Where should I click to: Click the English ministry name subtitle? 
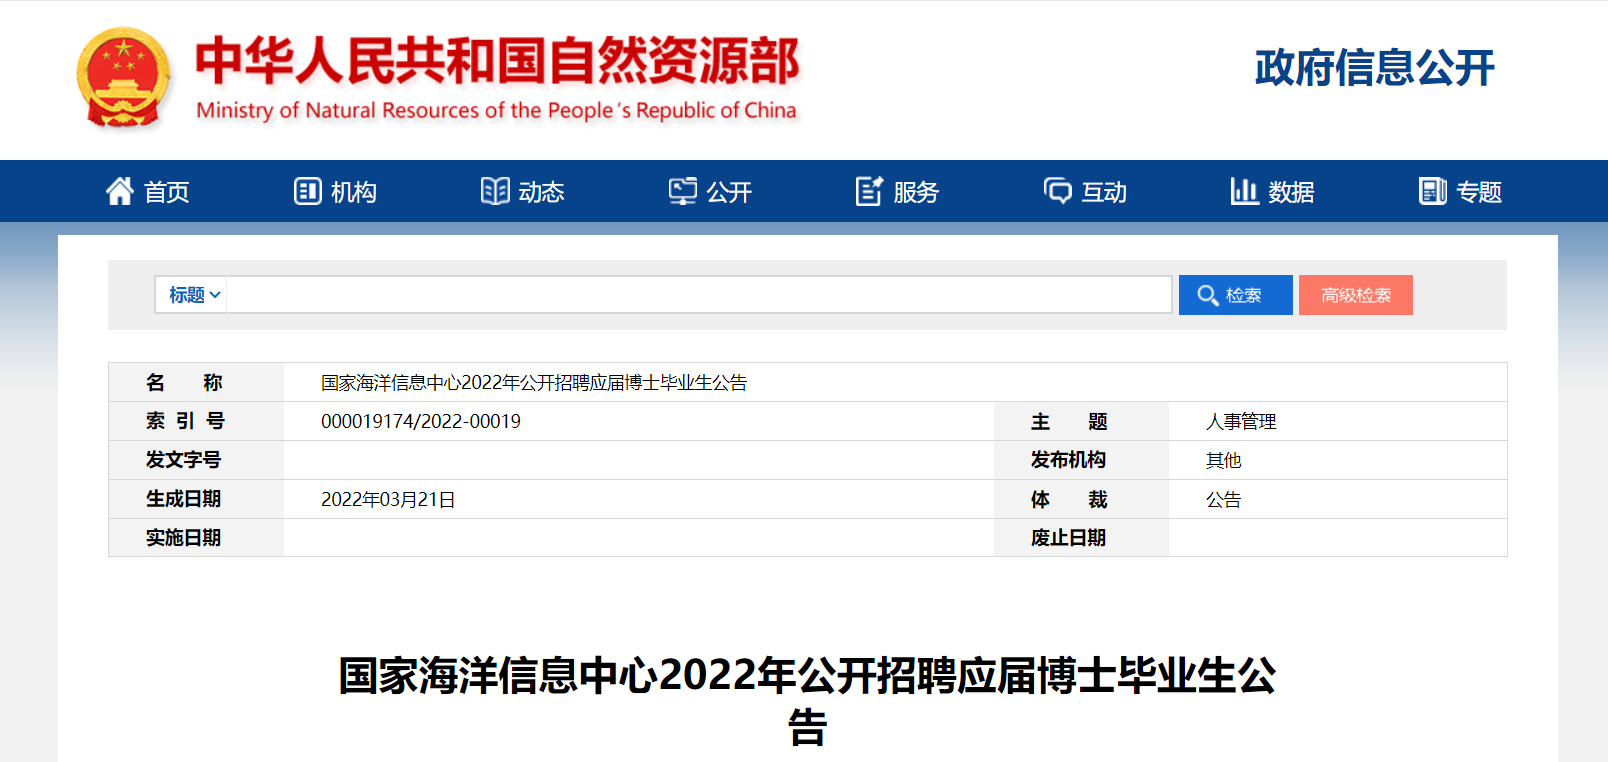tap(496, 110)
